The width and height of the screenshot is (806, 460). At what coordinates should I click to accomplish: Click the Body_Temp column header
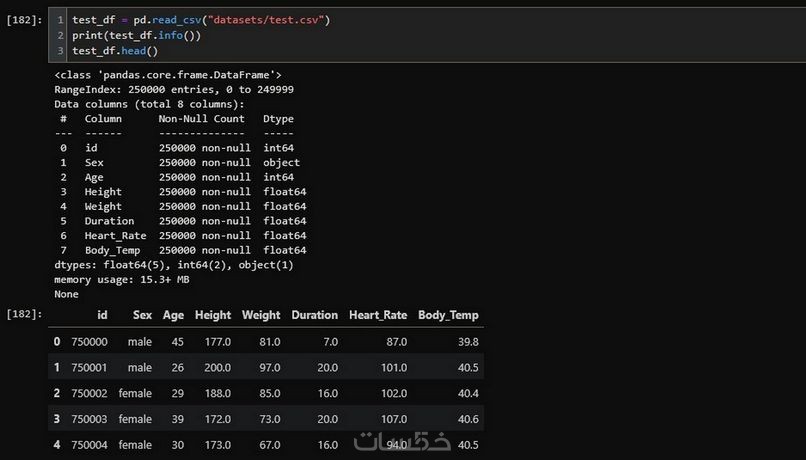448,315
